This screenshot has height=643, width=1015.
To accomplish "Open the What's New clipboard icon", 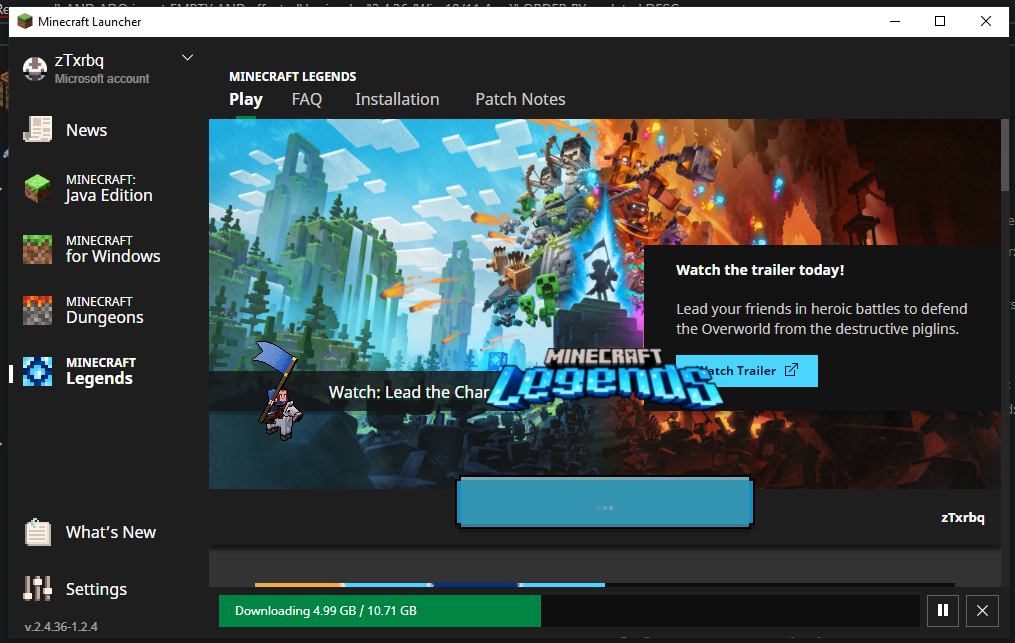I will pos(38,532).
